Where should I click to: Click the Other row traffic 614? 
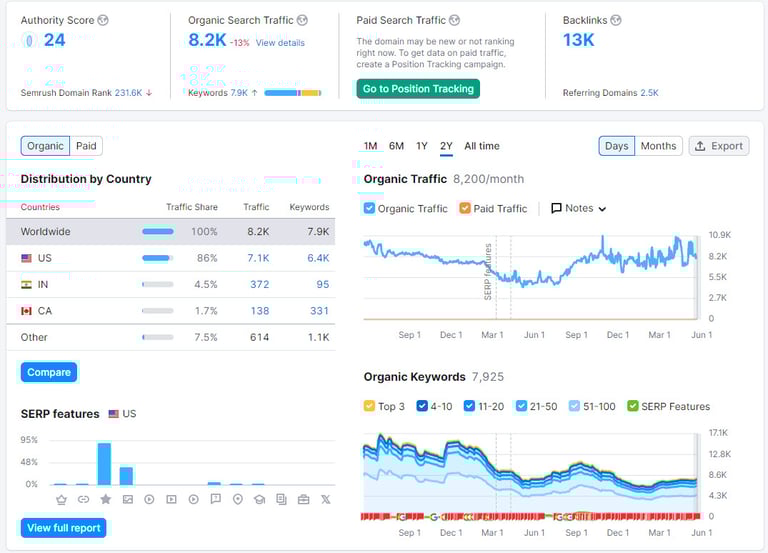pyautogui.click(x=260, y=337)
